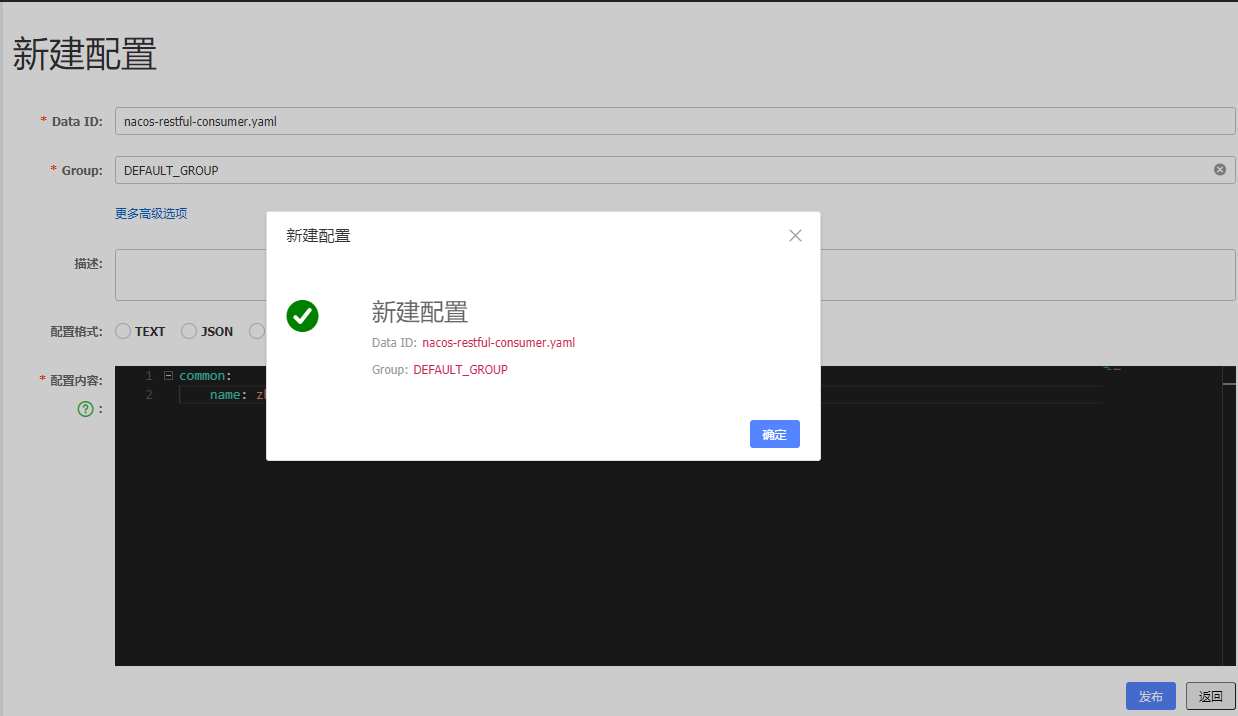Image resolution: width=1238 pixels, height=716 pixels.
Task: Click the nacos-restful-consumer.yaml Data ID link
Action: pos(498,342)
